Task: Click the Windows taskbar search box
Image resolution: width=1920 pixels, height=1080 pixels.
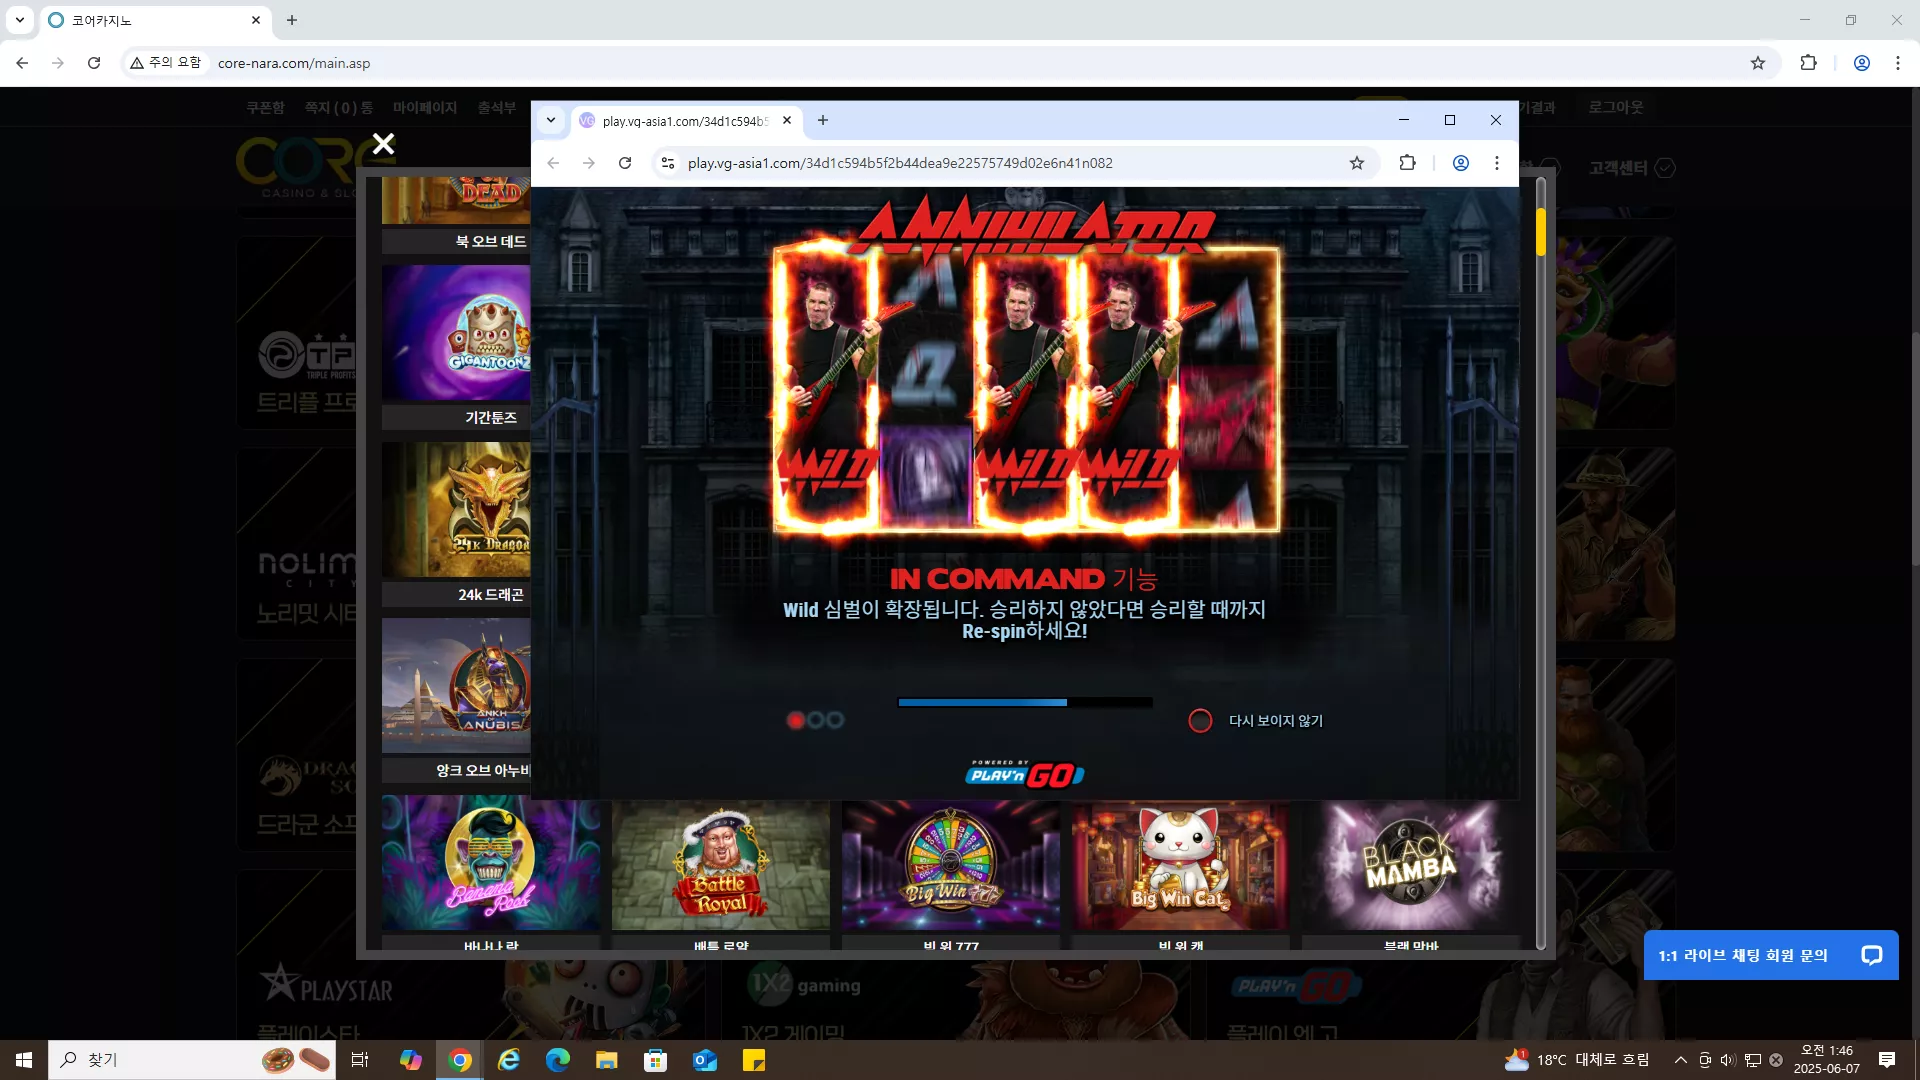Action: tap(192, 1060)
